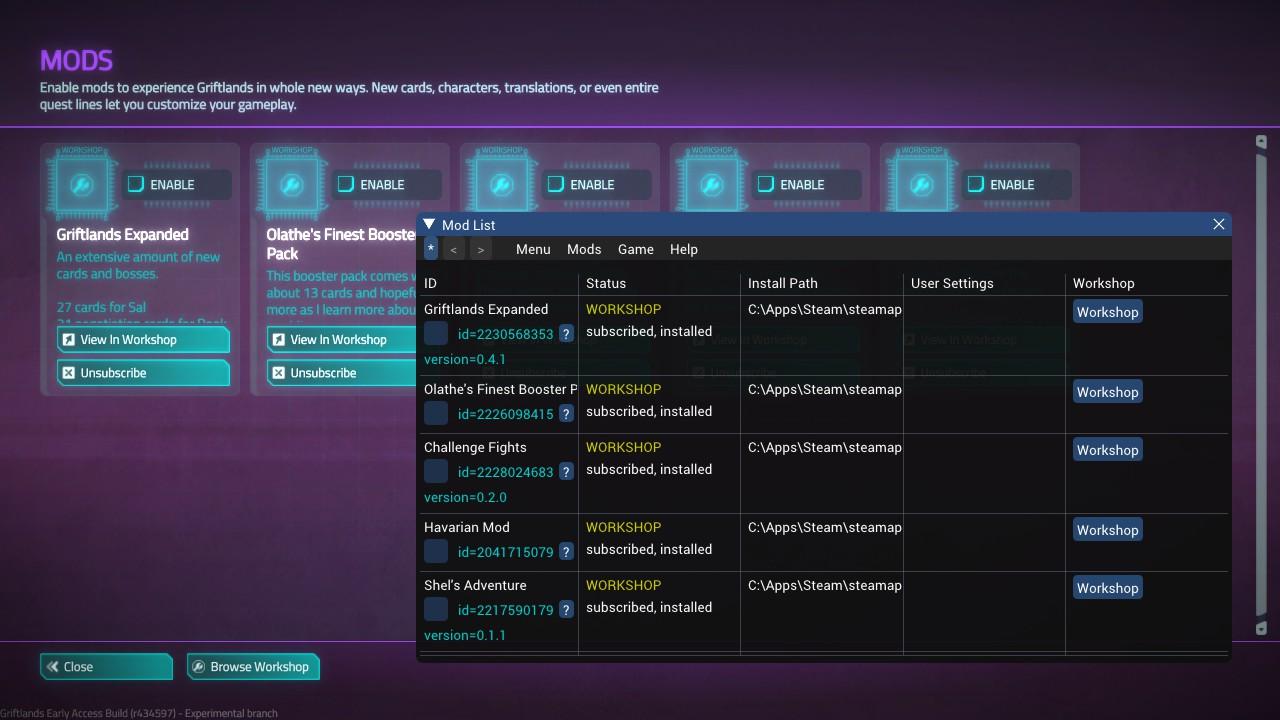Click the id=2217590179 text
The image size is (1280, 720).
(x=505, y=610)
